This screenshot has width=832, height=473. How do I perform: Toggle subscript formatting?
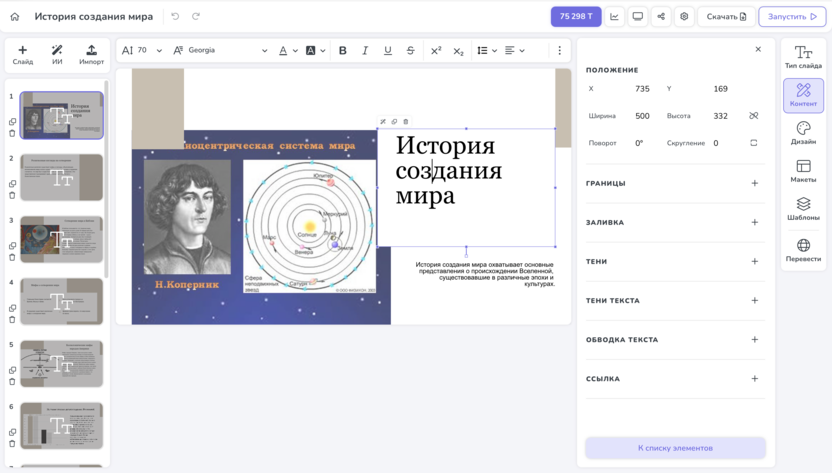(x=458, y=50)
